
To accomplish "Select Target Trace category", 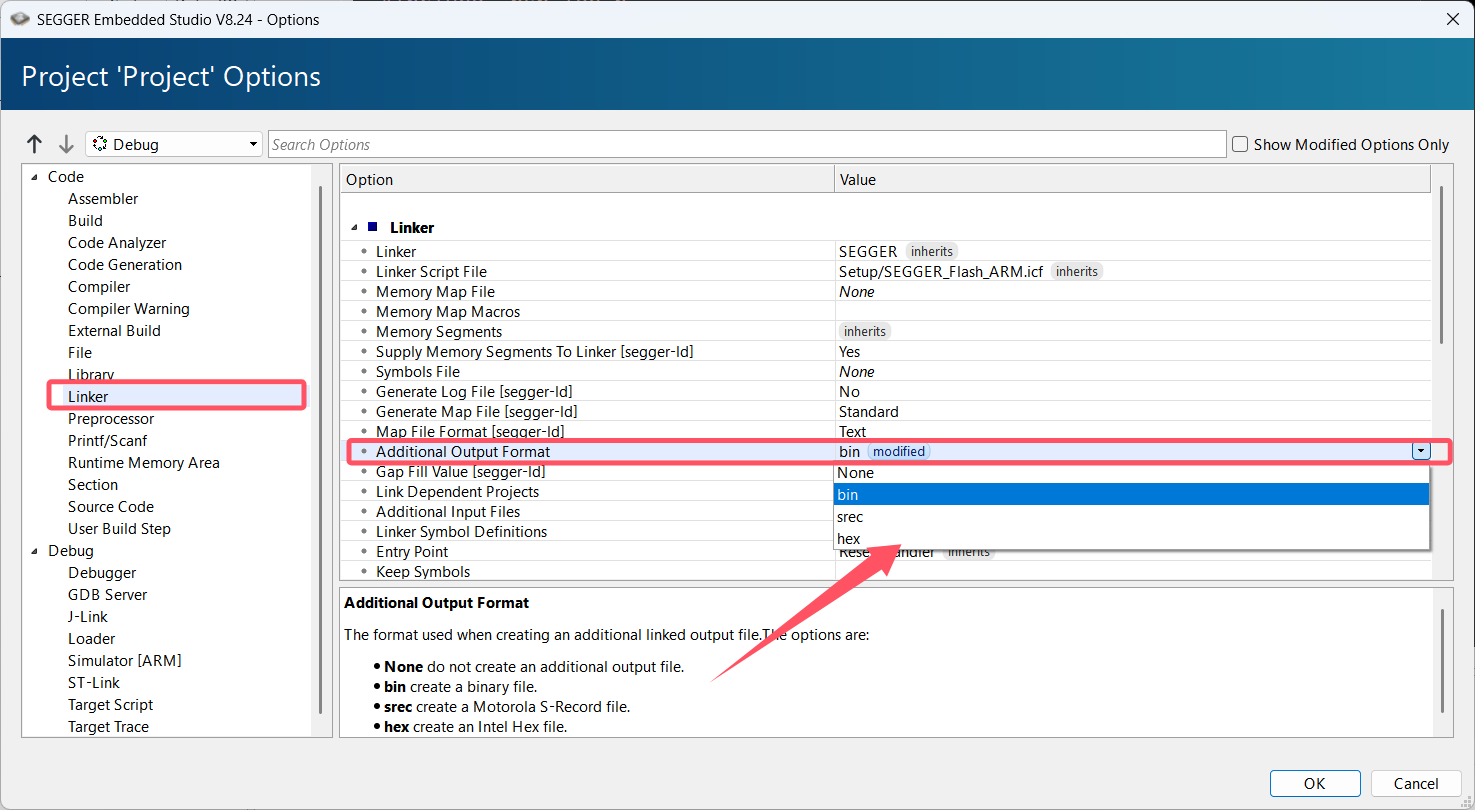I will 108,727.
